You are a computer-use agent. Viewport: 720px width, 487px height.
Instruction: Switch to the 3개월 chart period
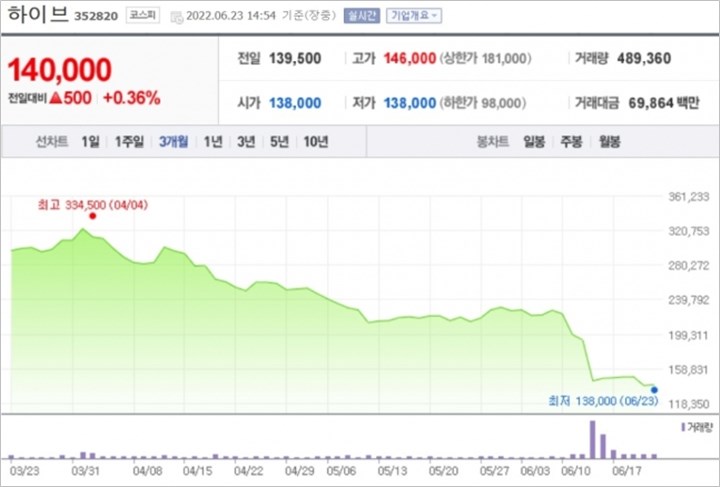(174, 142)
